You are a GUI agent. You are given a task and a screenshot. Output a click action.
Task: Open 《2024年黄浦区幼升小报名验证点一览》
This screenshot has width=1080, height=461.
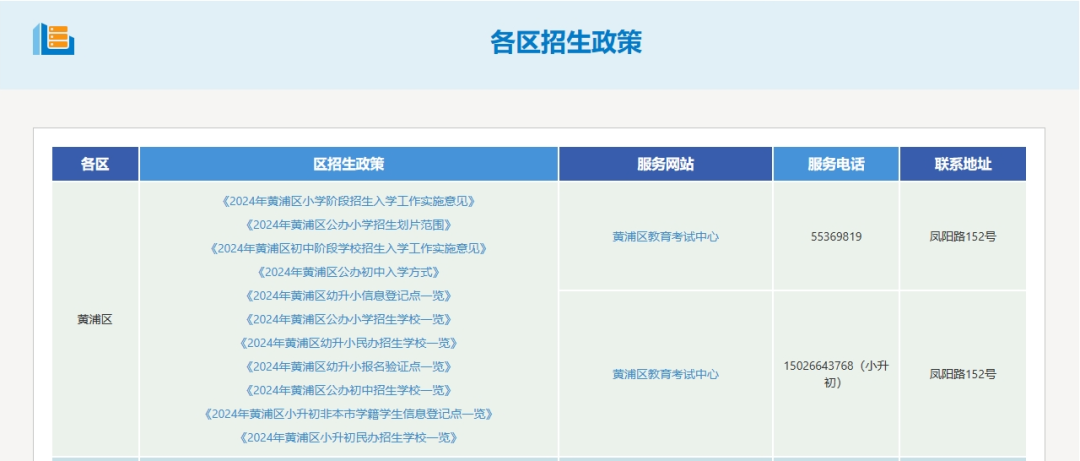pyautogui.click(x=349, y=366)
